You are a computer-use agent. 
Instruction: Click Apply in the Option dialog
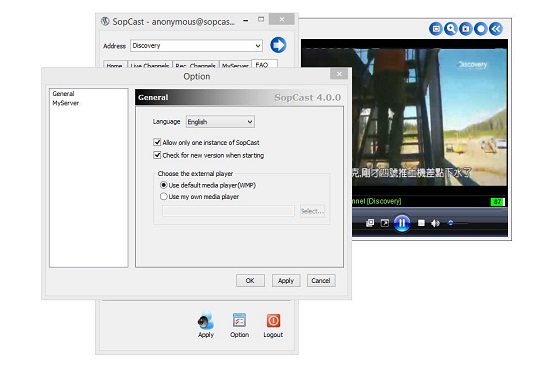click(x=286, y=280)
